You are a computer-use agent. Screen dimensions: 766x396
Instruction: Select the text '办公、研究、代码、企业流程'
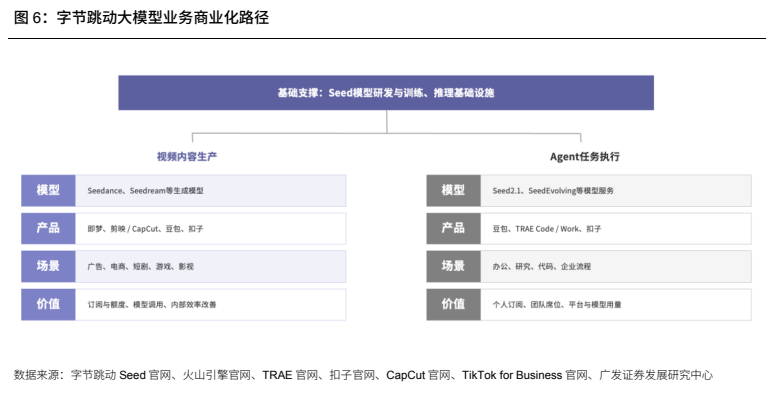(x=542, y=267)
